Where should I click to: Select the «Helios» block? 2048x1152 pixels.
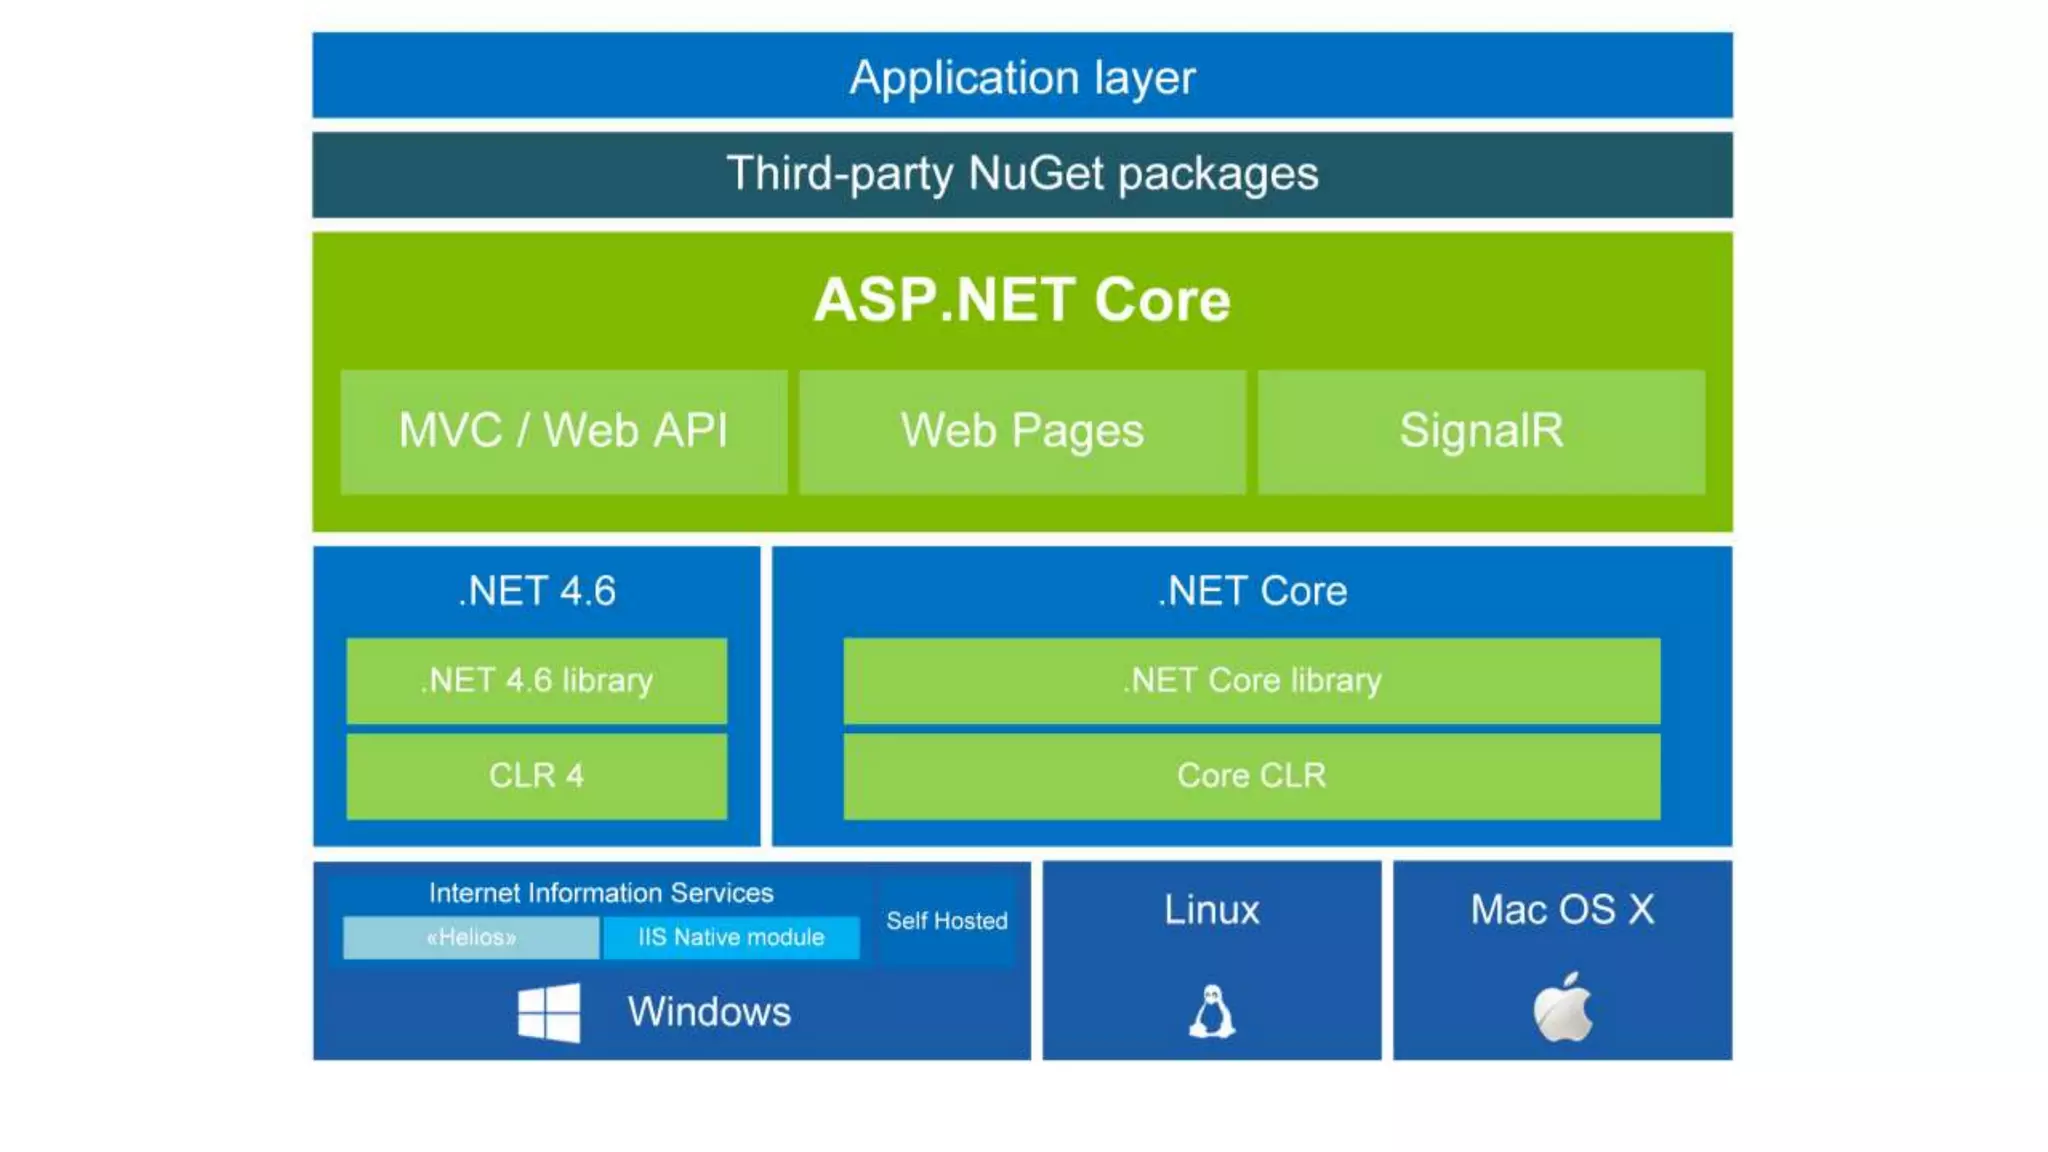pyautogui.click(x=471, y=938)
